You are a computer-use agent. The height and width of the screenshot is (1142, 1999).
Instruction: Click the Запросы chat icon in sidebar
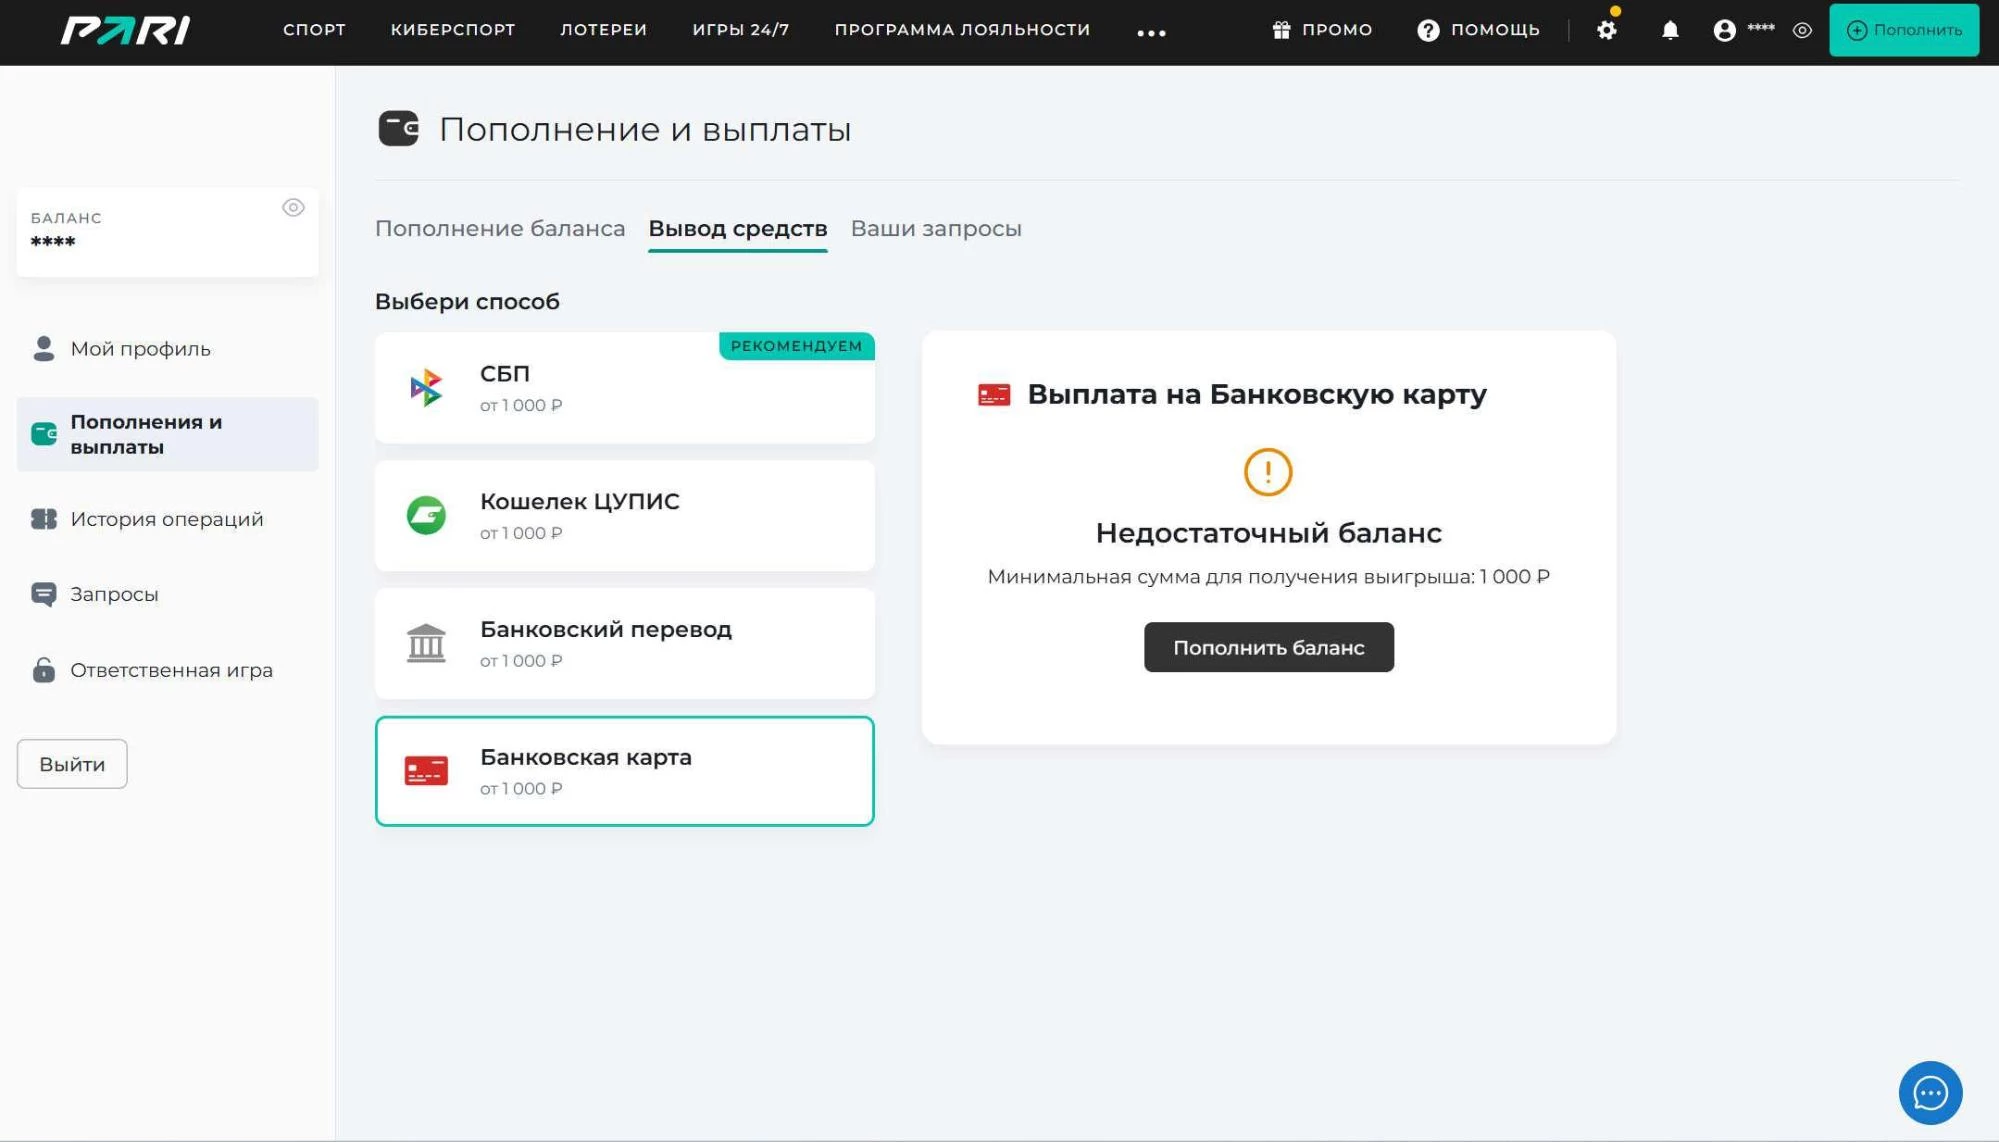tap(44, 594)
